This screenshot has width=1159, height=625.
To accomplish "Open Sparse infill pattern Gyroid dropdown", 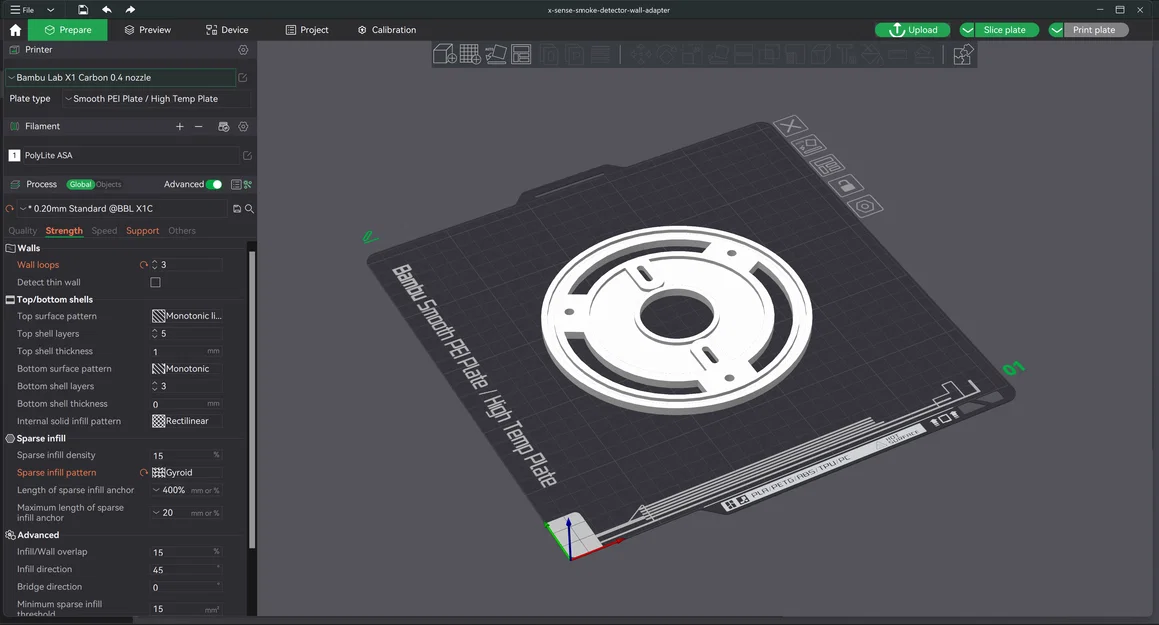I will coord(186,473).
